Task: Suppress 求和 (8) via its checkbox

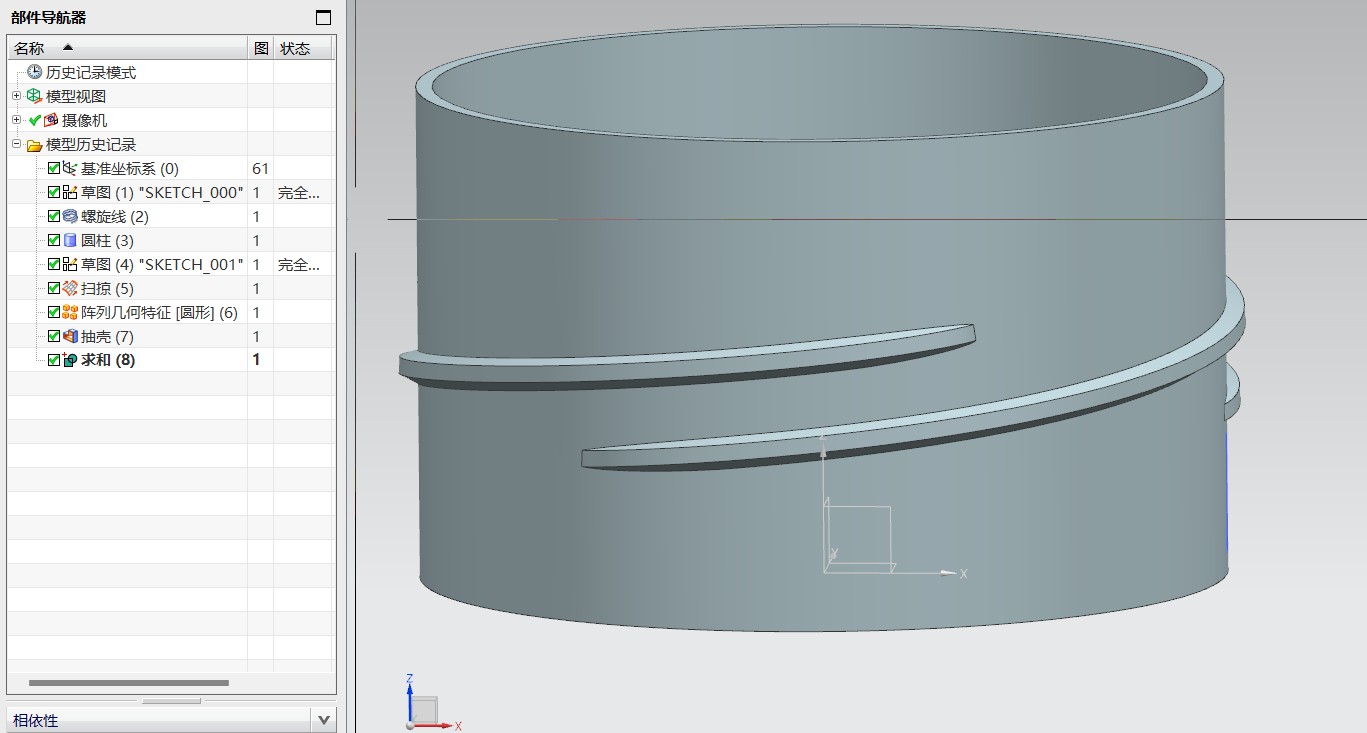Action: (x=54, y=360)
